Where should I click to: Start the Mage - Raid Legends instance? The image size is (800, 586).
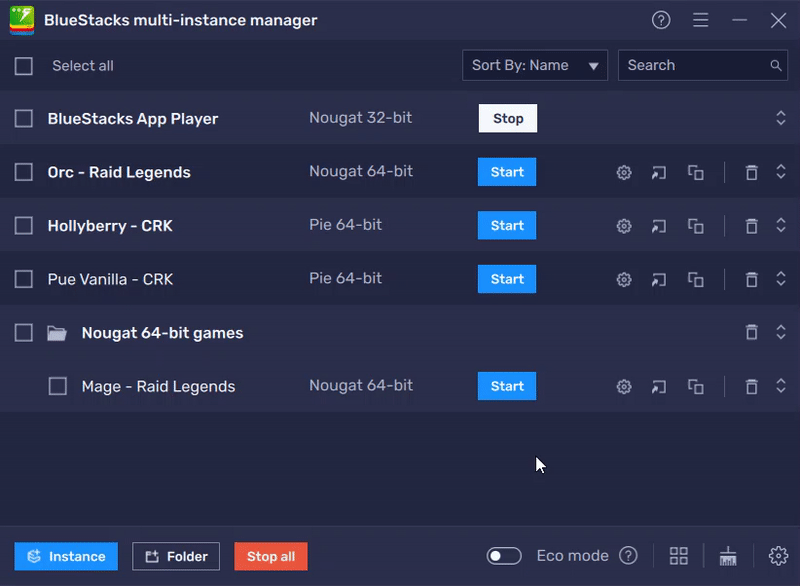point(507,386)
